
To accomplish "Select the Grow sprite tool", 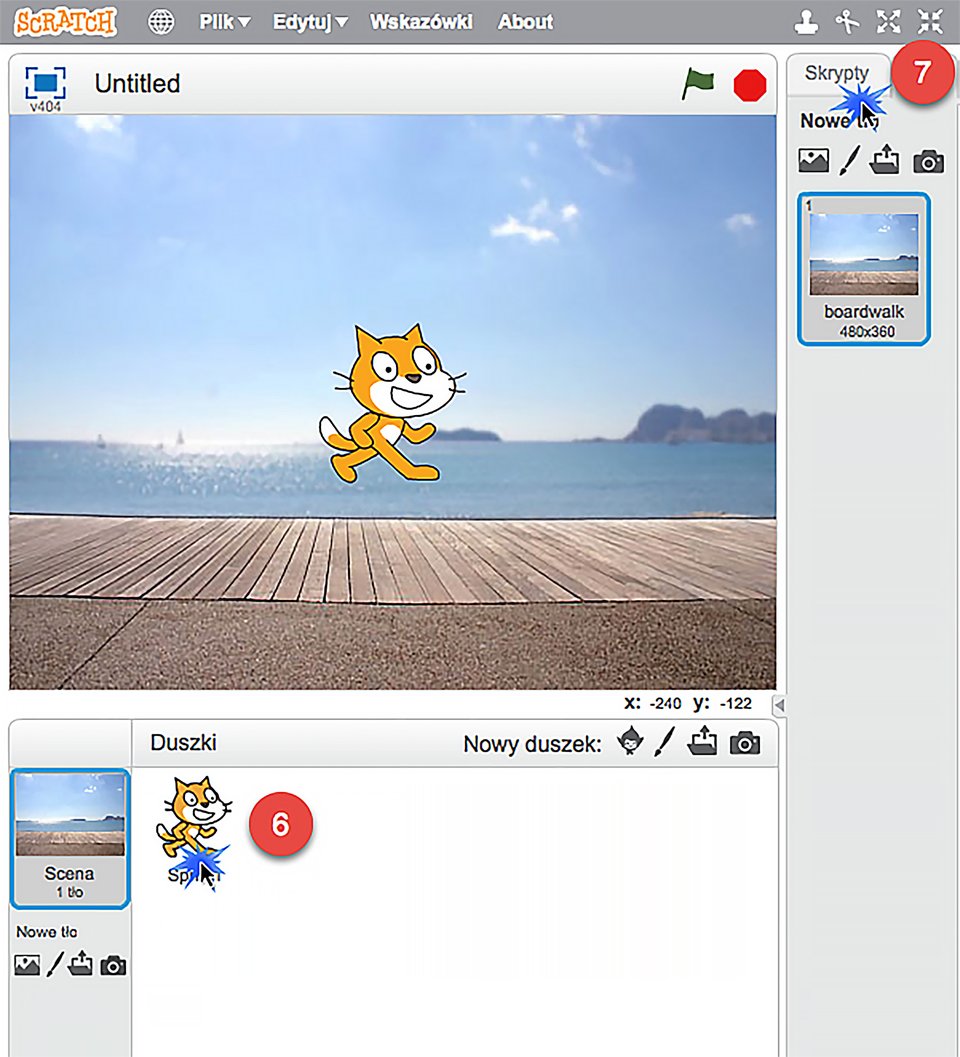I will pyautogui.click(x=889, y=22).
